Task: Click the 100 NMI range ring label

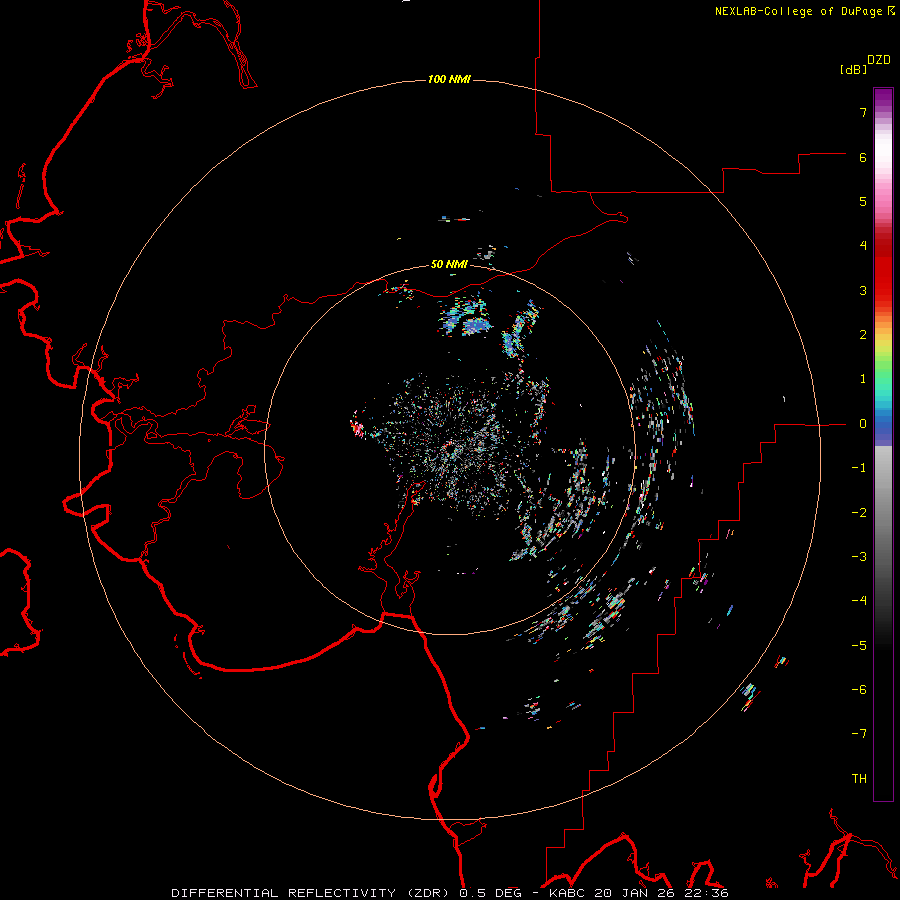Action: [449, 79]
